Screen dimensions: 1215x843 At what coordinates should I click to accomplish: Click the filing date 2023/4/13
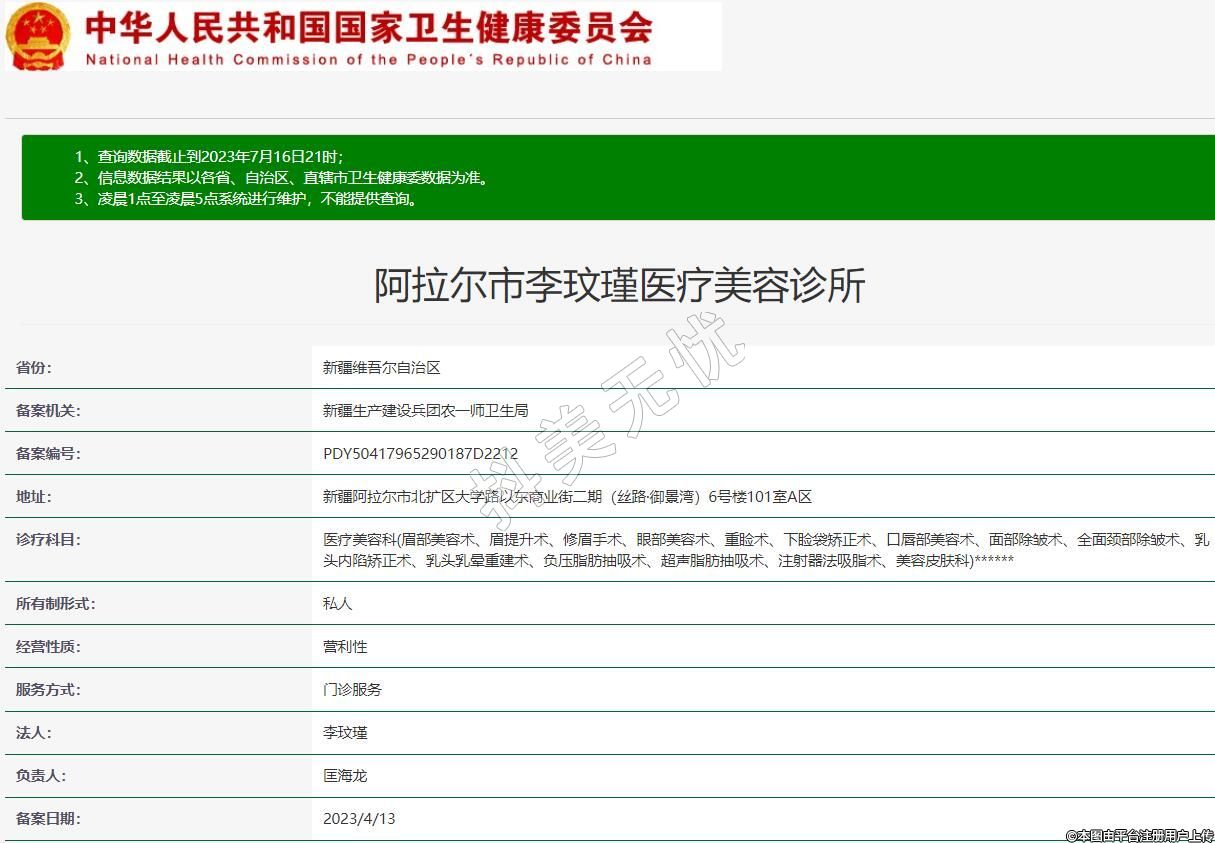pyautogui.click(x=359, y=819)
